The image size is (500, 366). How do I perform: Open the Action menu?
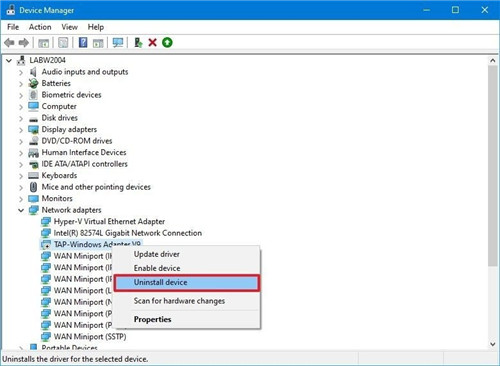(40, 27)
